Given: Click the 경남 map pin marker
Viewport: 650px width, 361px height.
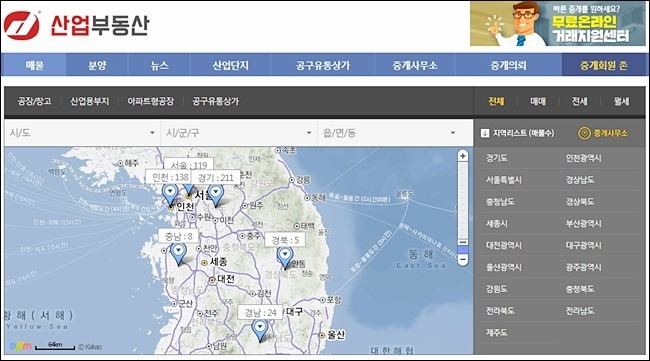Looking at the screenshot, I should pos(260,330).
